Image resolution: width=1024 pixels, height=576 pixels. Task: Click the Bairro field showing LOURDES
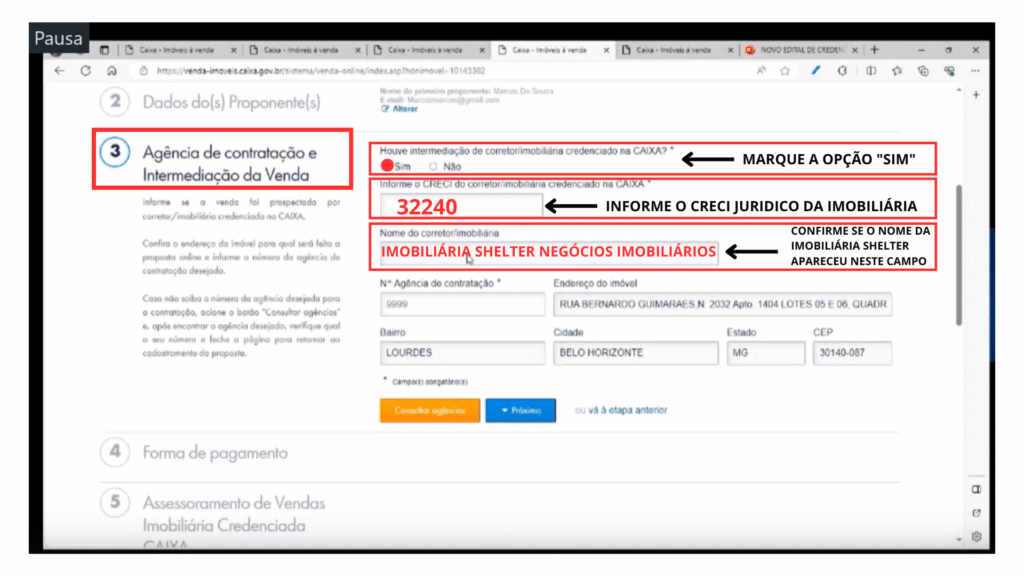tap(462, 353)
